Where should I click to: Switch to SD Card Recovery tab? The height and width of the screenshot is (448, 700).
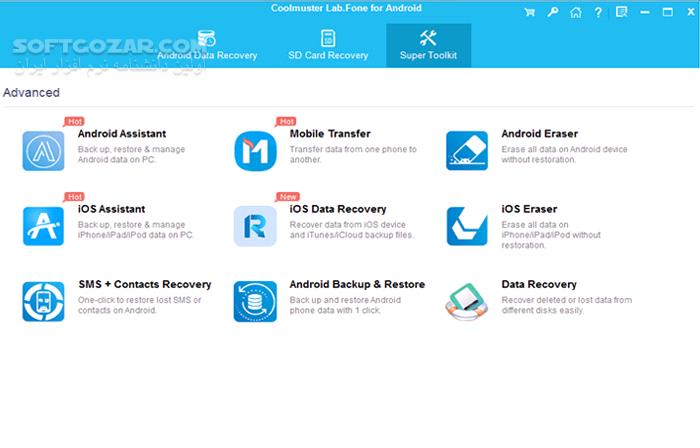point(328,46)
